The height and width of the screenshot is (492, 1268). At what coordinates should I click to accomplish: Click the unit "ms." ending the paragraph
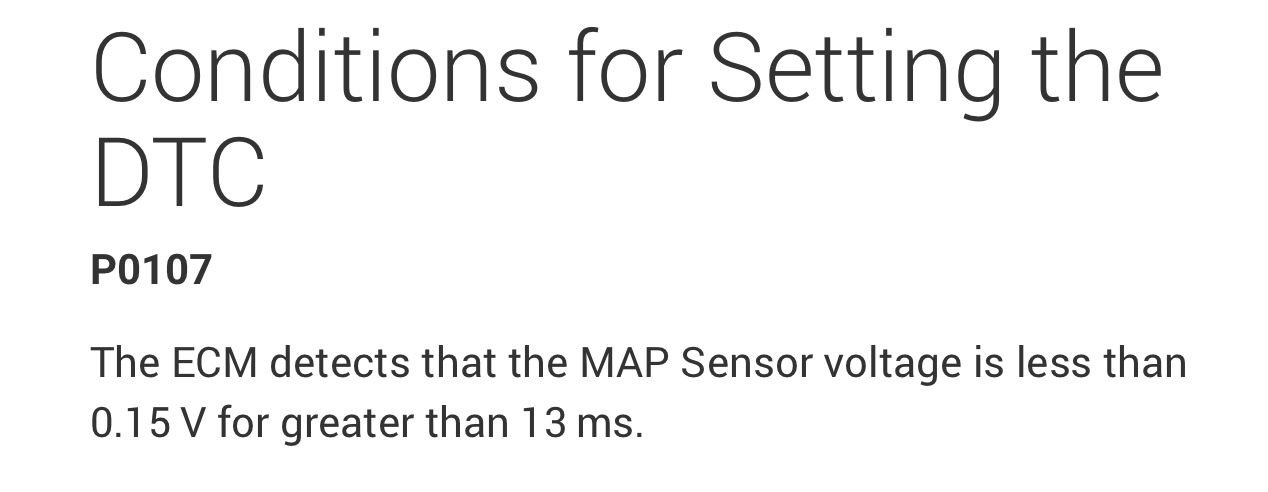point(610,424)
